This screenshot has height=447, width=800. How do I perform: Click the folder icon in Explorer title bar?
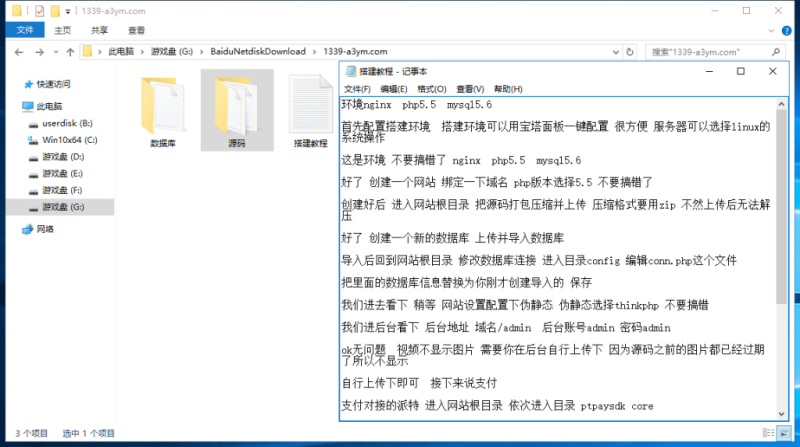17,11
